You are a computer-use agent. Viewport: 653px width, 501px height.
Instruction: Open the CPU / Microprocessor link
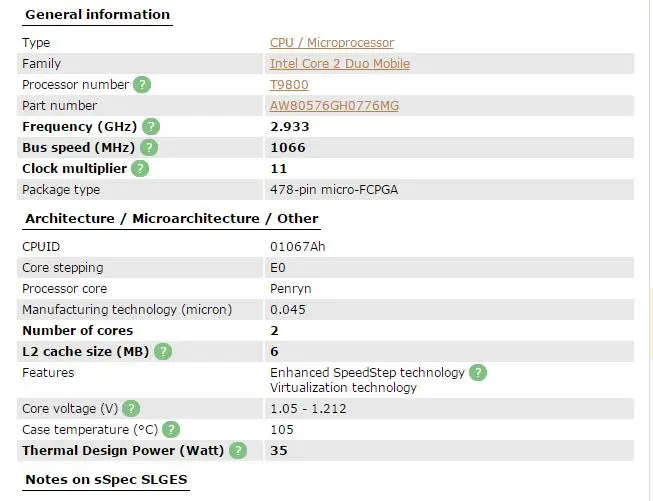(x=331, y=43)
